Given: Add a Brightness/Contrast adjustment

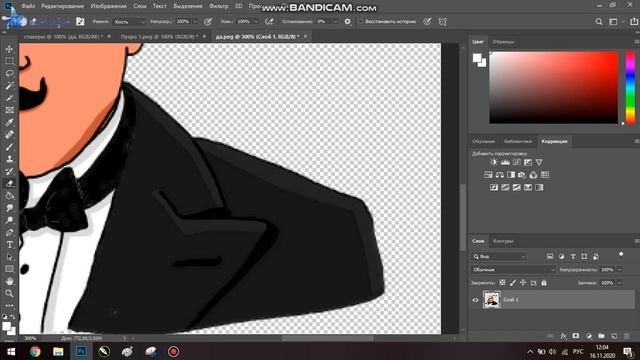Looking at the screenshot, I should (493, 162).
